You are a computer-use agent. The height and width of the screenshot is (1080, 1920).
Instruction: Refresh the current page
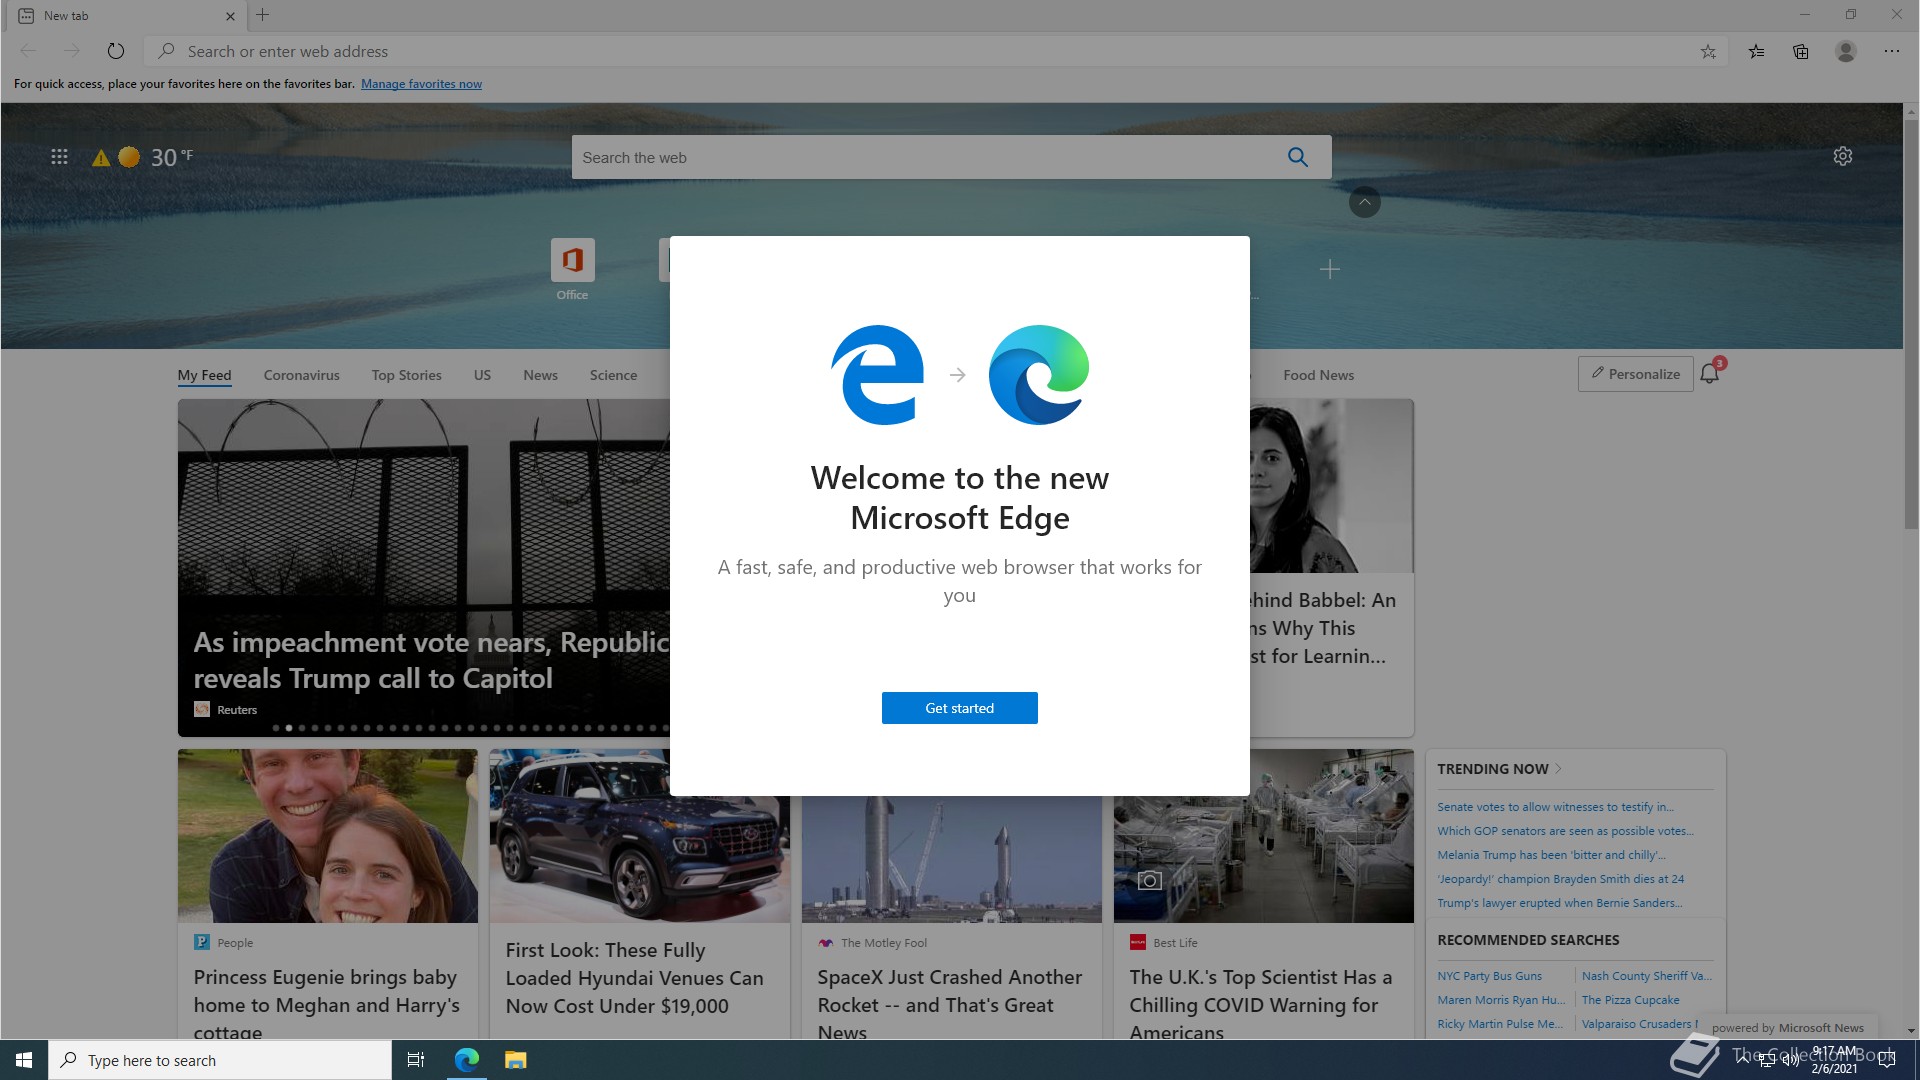pyautogui.click(x=116, y=51)
